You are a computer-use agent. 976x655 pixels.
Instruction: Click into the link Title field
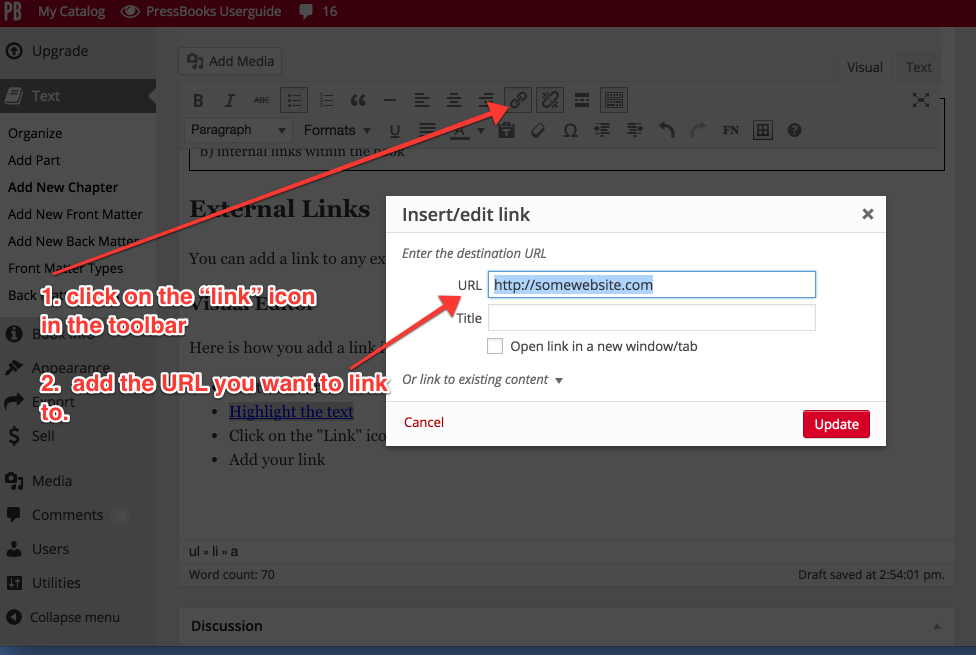[x=652, y=318]
